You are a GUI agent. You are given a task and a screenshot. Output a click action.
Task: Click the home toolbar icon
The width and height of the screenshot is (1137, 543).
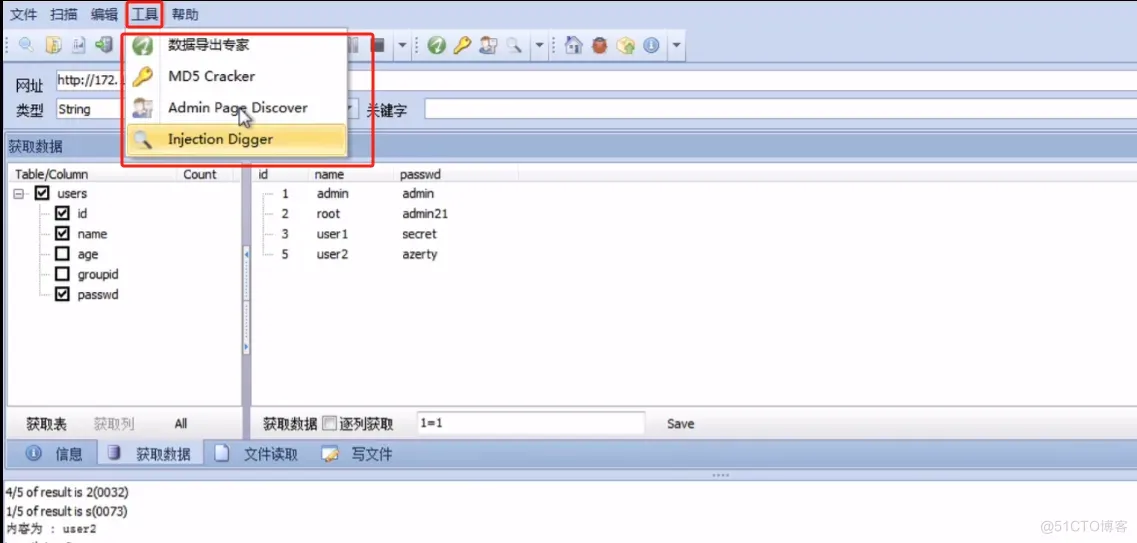pos(574,46)
